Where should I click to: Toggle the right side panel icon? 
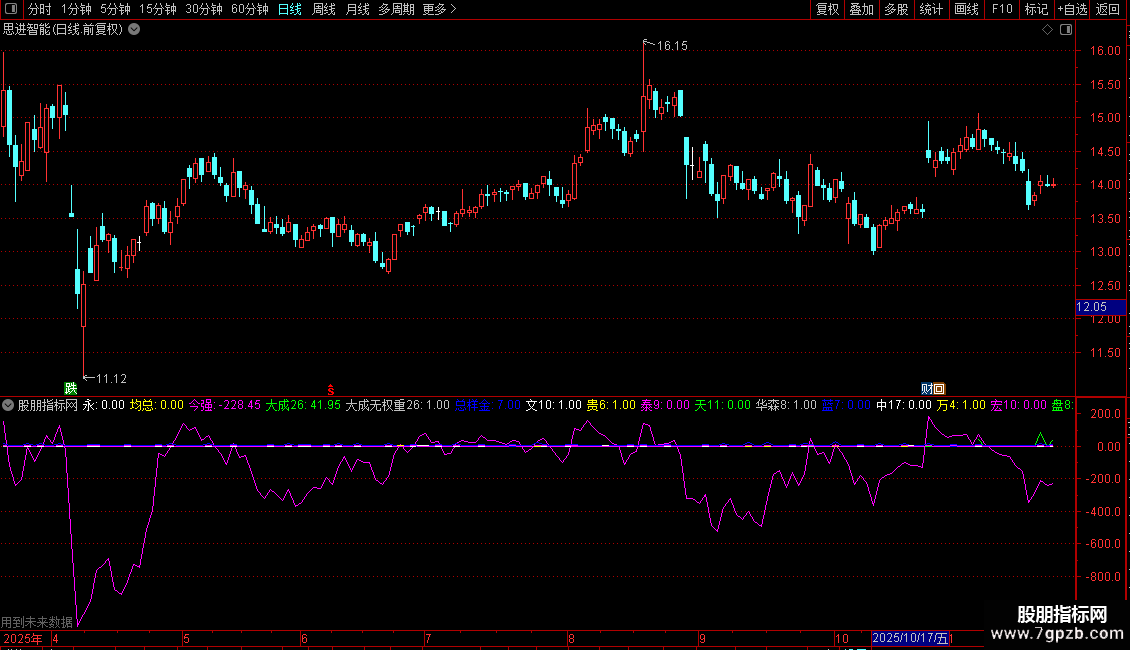(x=1066, y=30)
